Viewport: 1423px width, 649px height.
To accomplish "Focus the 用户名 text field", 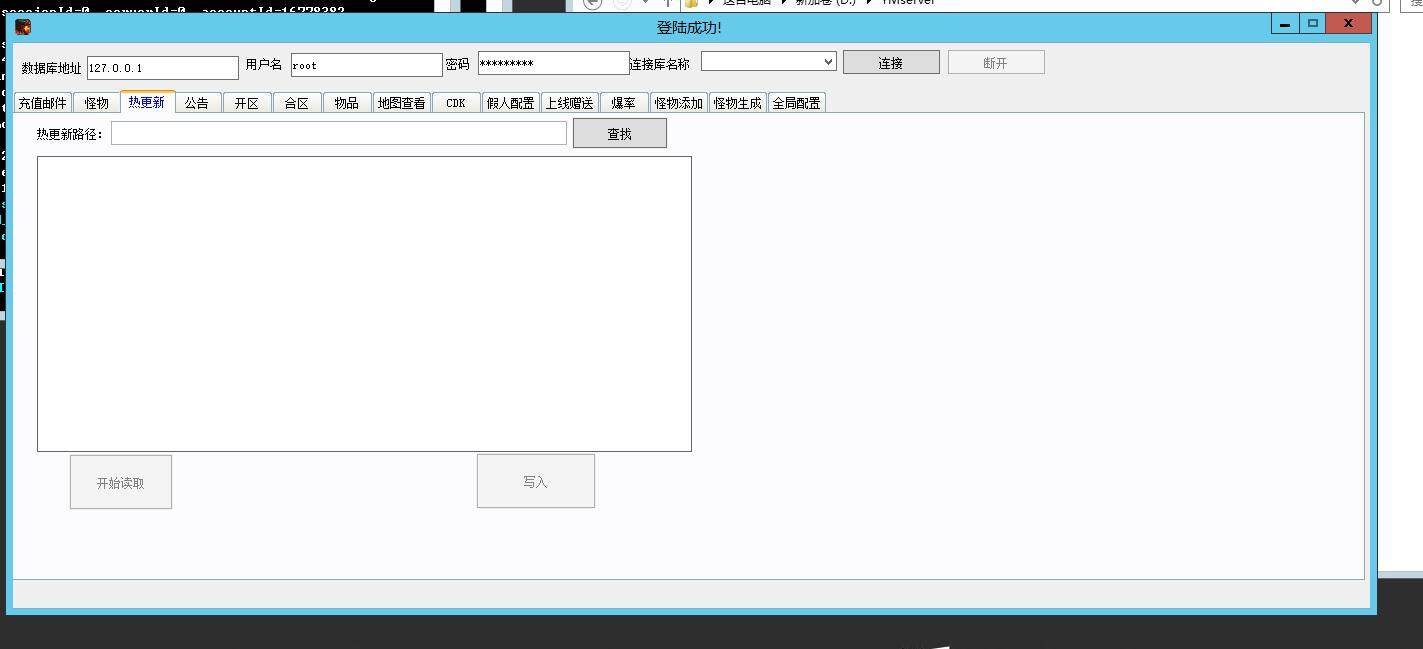I will 366,65.
